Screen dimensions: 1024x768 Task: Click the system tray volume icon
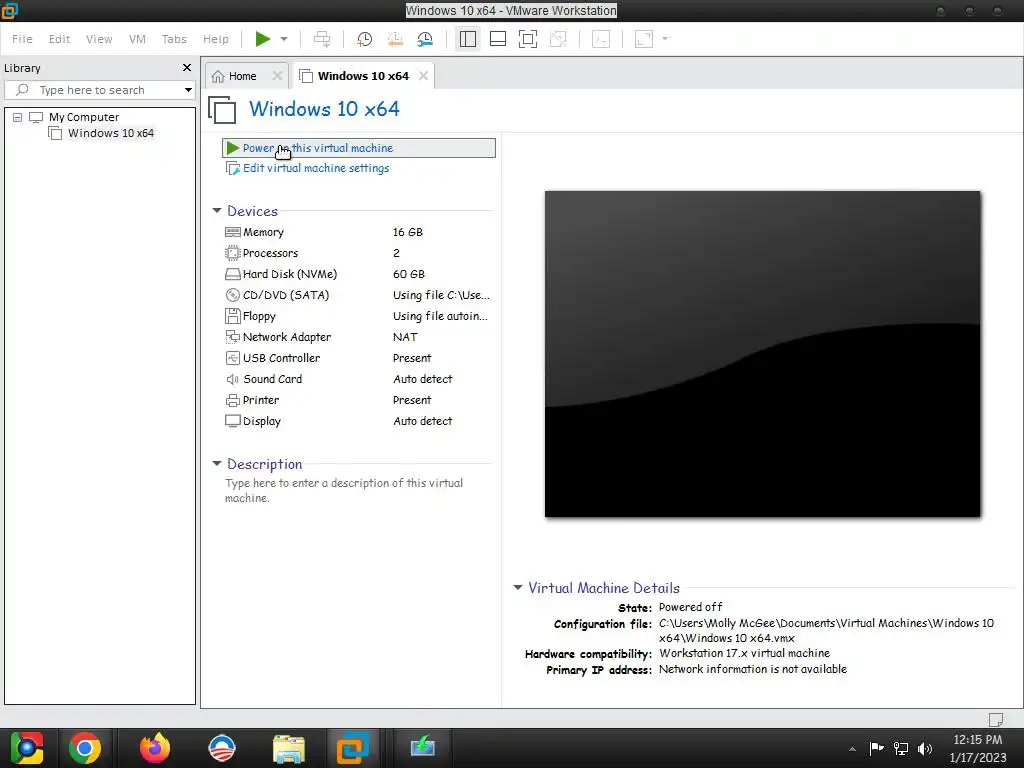925,748
